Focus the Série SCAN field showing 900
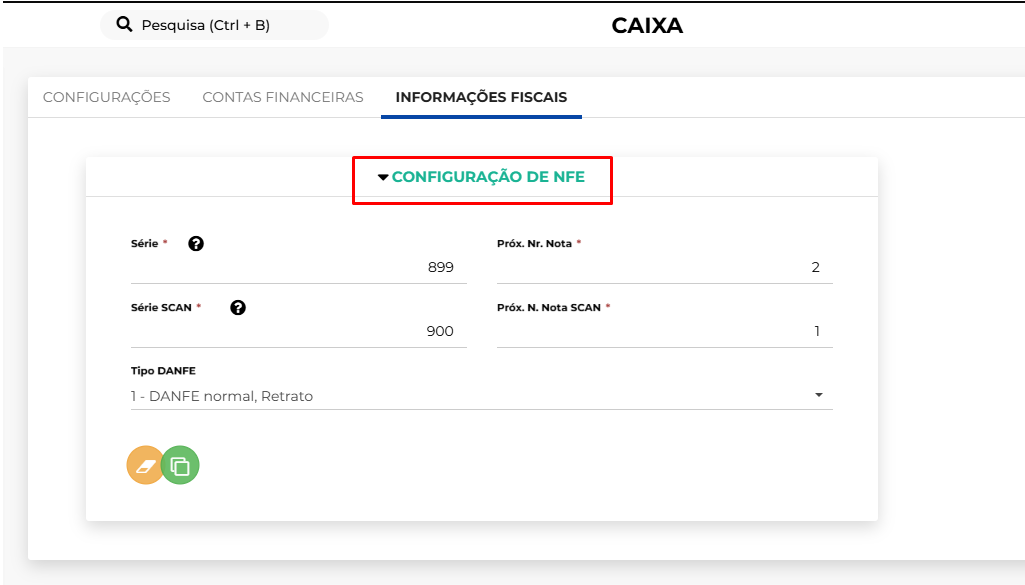Image resolution: width=1025 pixels, height=585 pixels. 298,331
